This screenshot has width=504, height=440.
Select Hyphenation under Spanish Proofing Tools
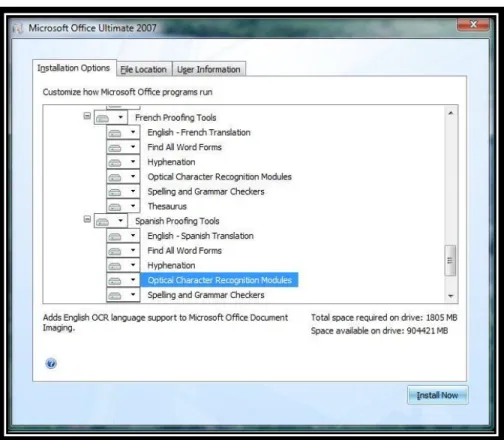171,266
